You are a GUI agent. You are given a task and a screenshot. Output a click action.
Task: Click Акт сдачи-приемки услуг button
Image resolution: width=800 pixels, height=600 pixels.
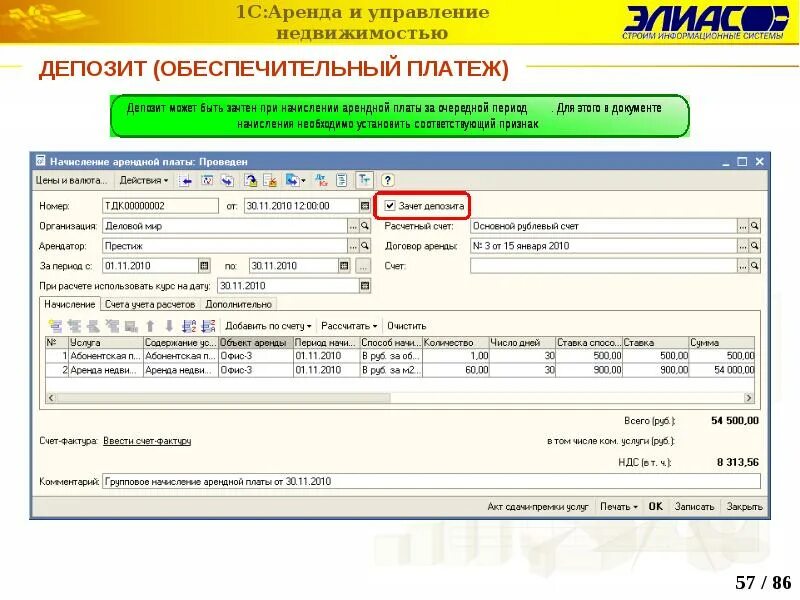pos(538,507)
